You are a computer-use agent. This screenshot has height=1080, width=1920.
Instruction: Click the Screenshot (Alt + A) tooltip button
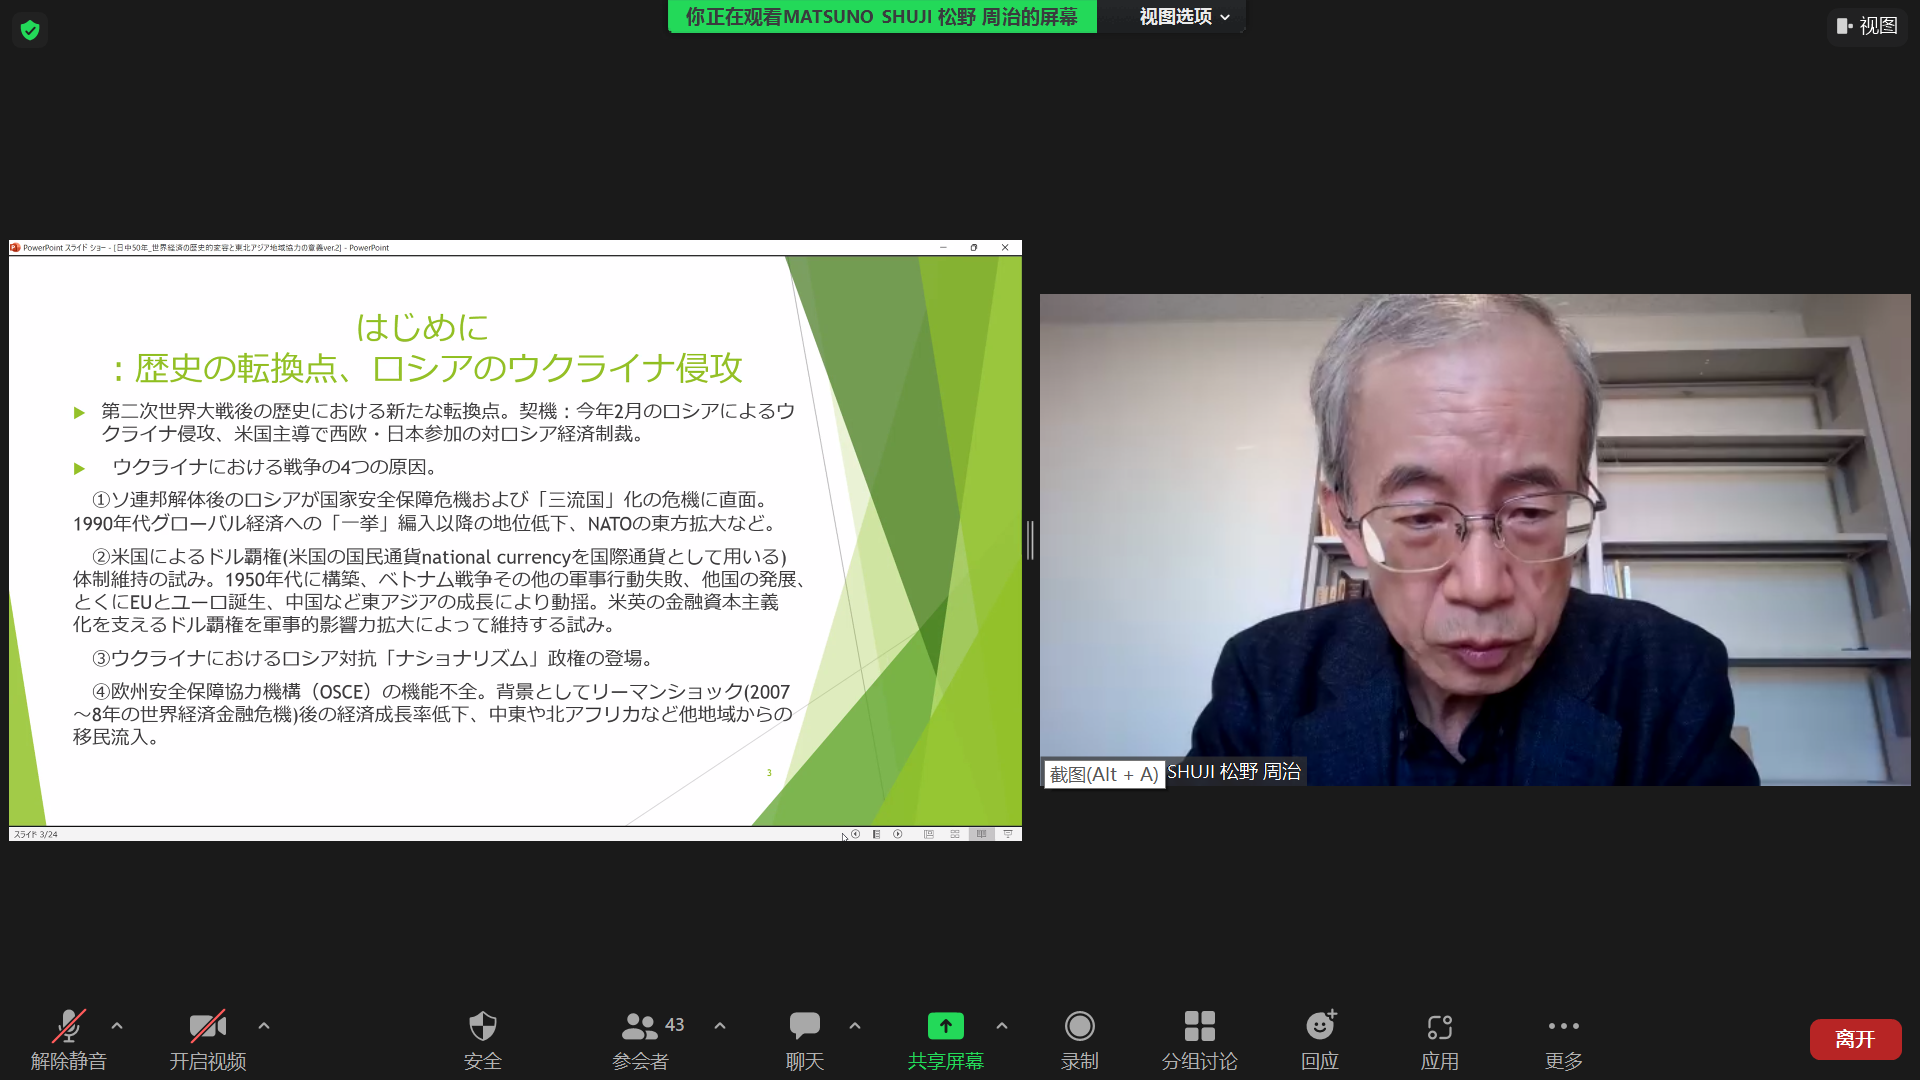1104,774
